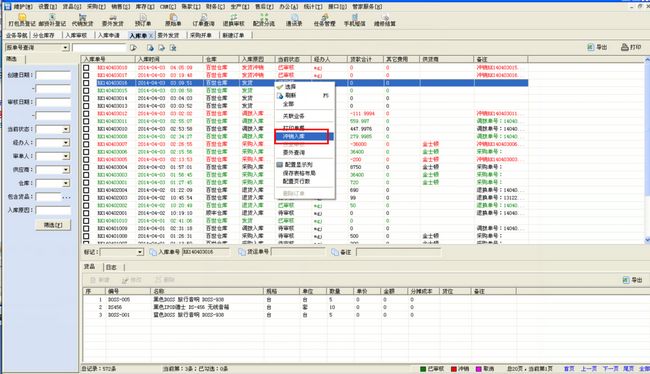The image size is (650, 374).
Task: Switch to the 入库审核 tab
Action: pyautogui.click(x=77, y=36)
